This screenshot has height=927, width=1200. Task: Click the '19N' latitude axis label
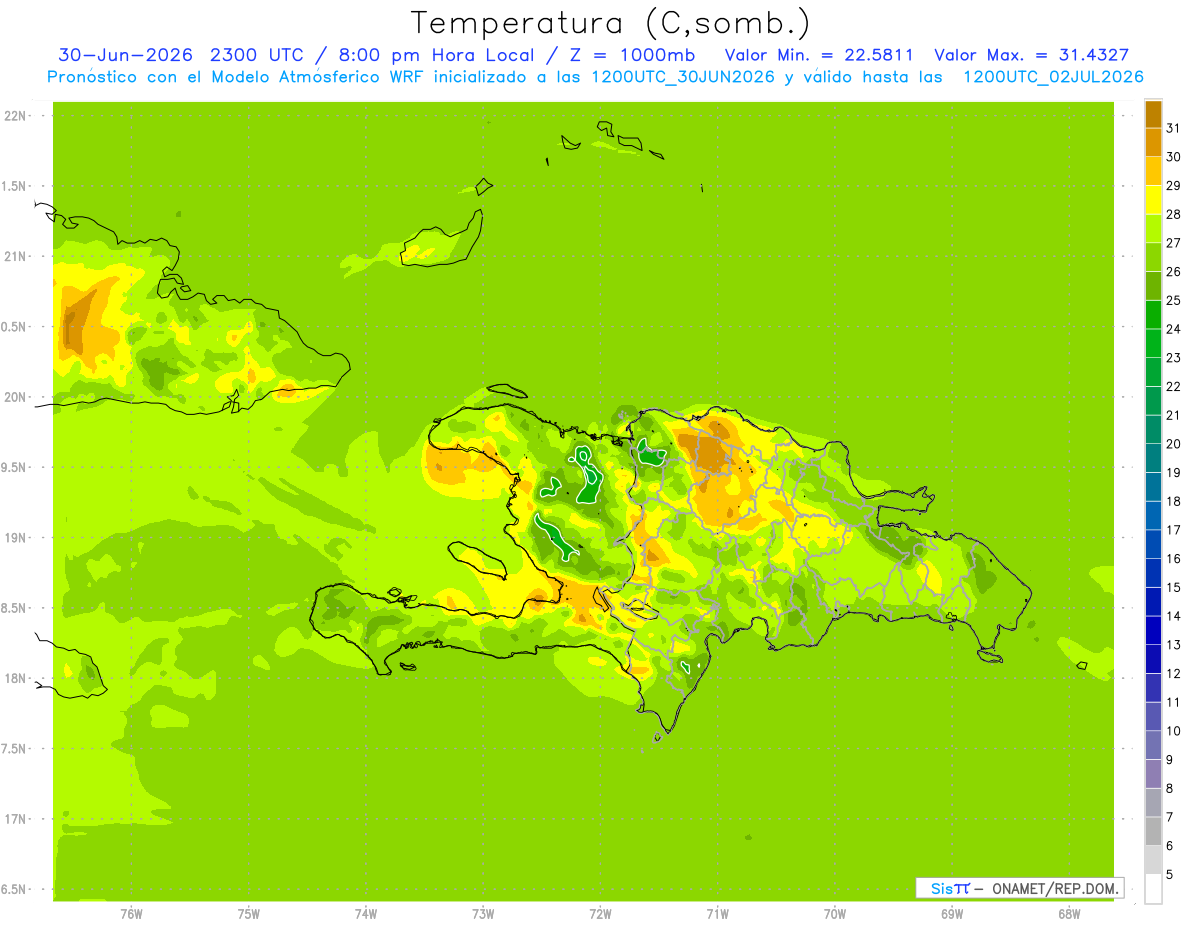[x=15, y=537]
